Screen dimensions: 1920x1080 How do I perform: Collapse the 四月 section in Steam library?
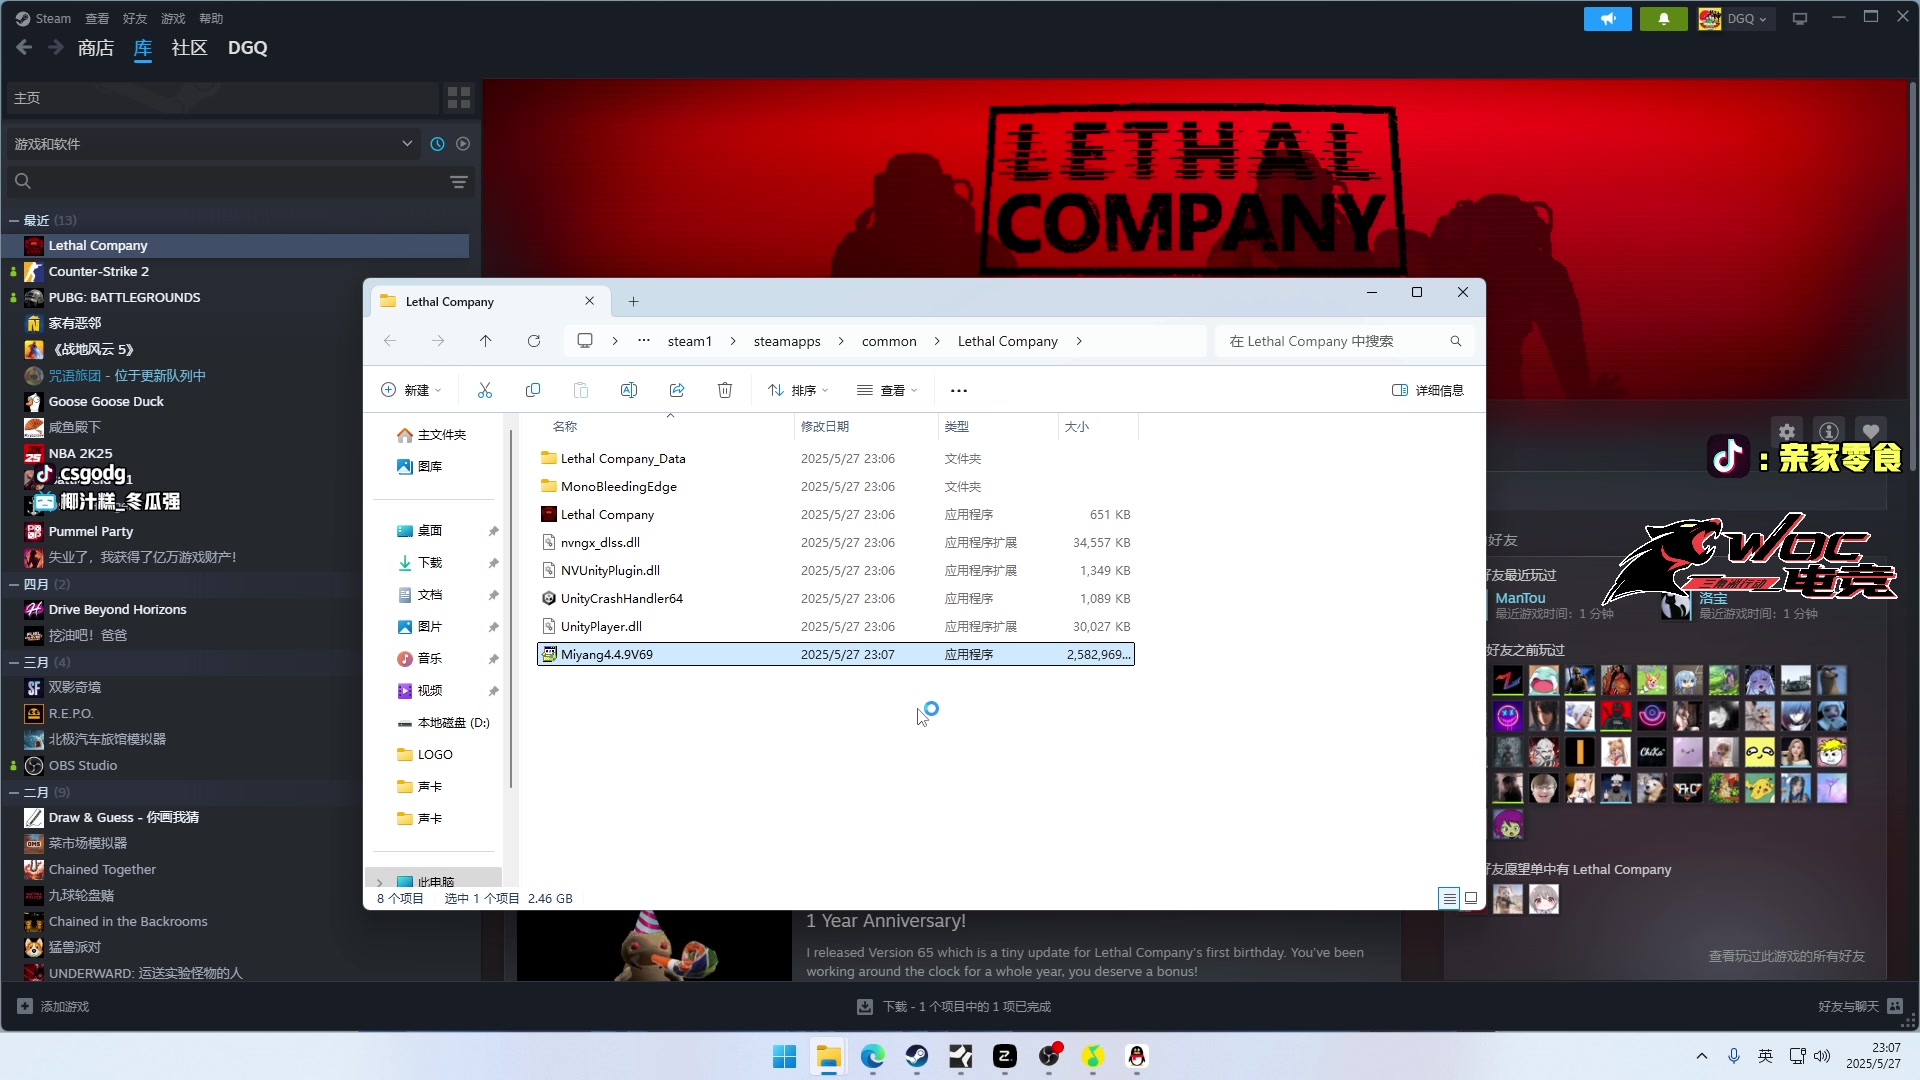coord(14,584)
